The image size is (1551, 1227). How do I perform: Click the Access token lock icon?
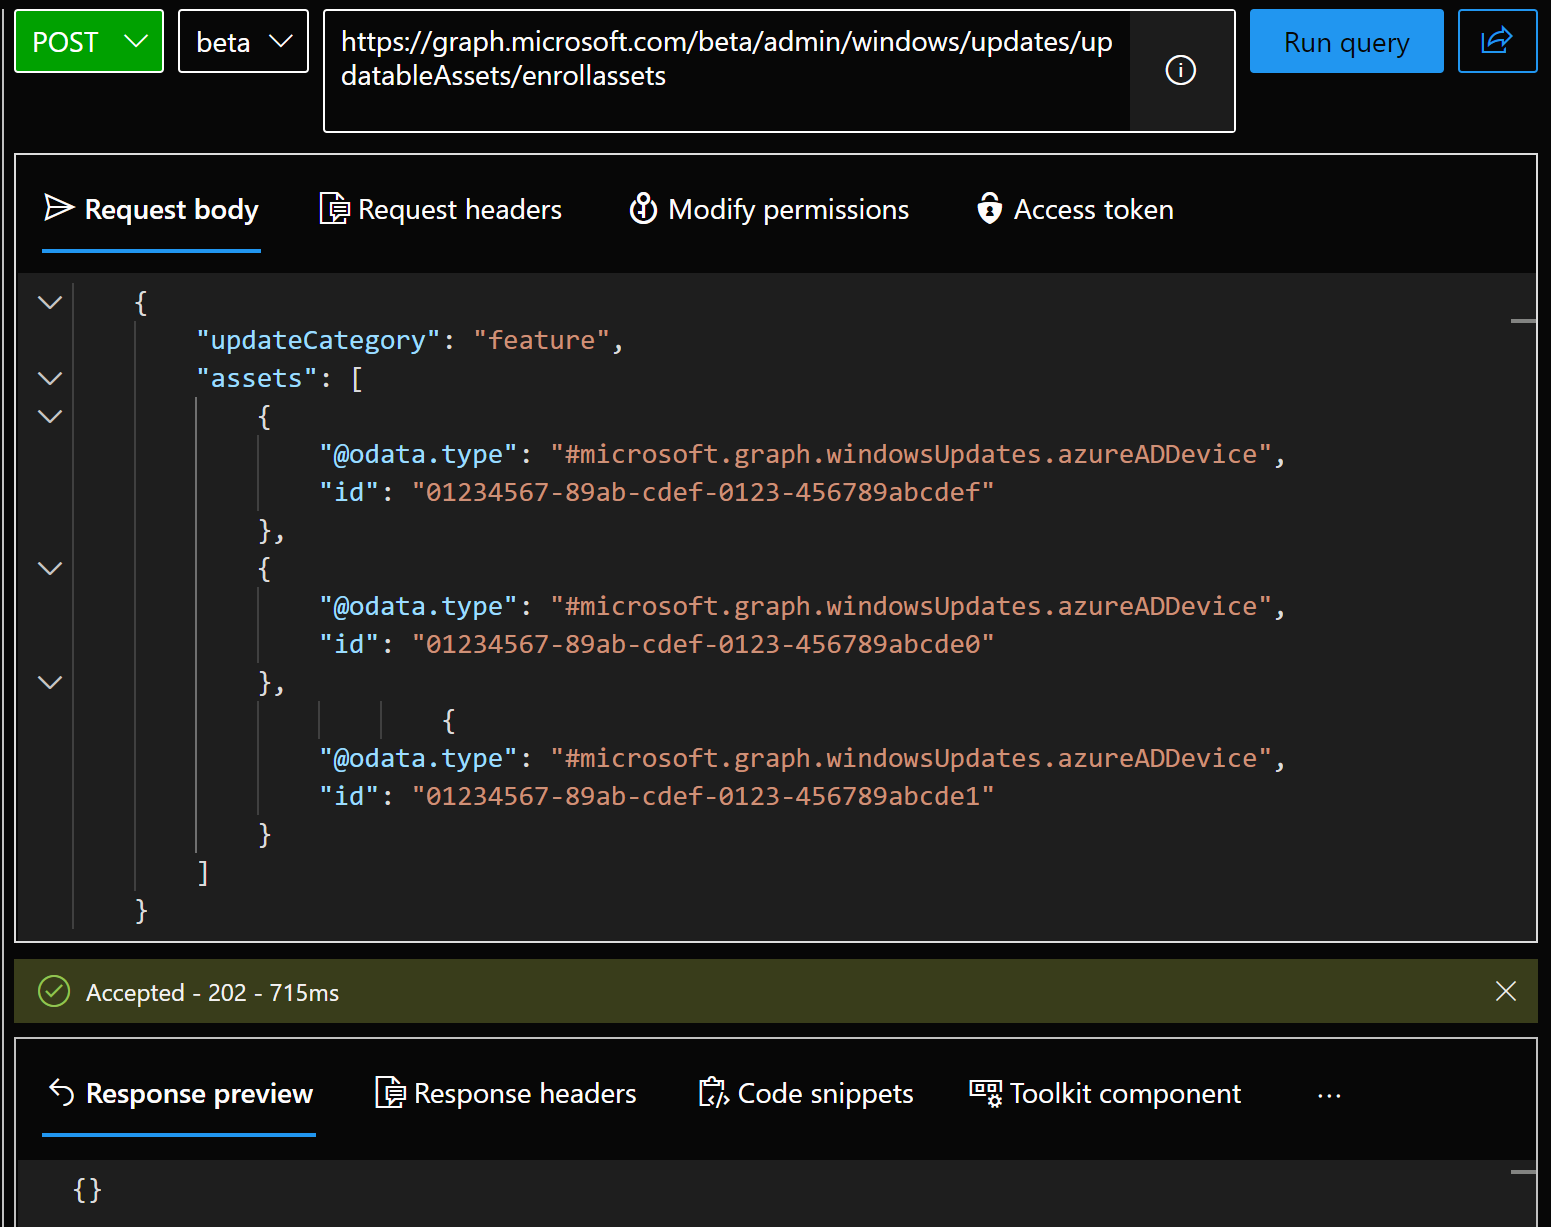point(989,209)
